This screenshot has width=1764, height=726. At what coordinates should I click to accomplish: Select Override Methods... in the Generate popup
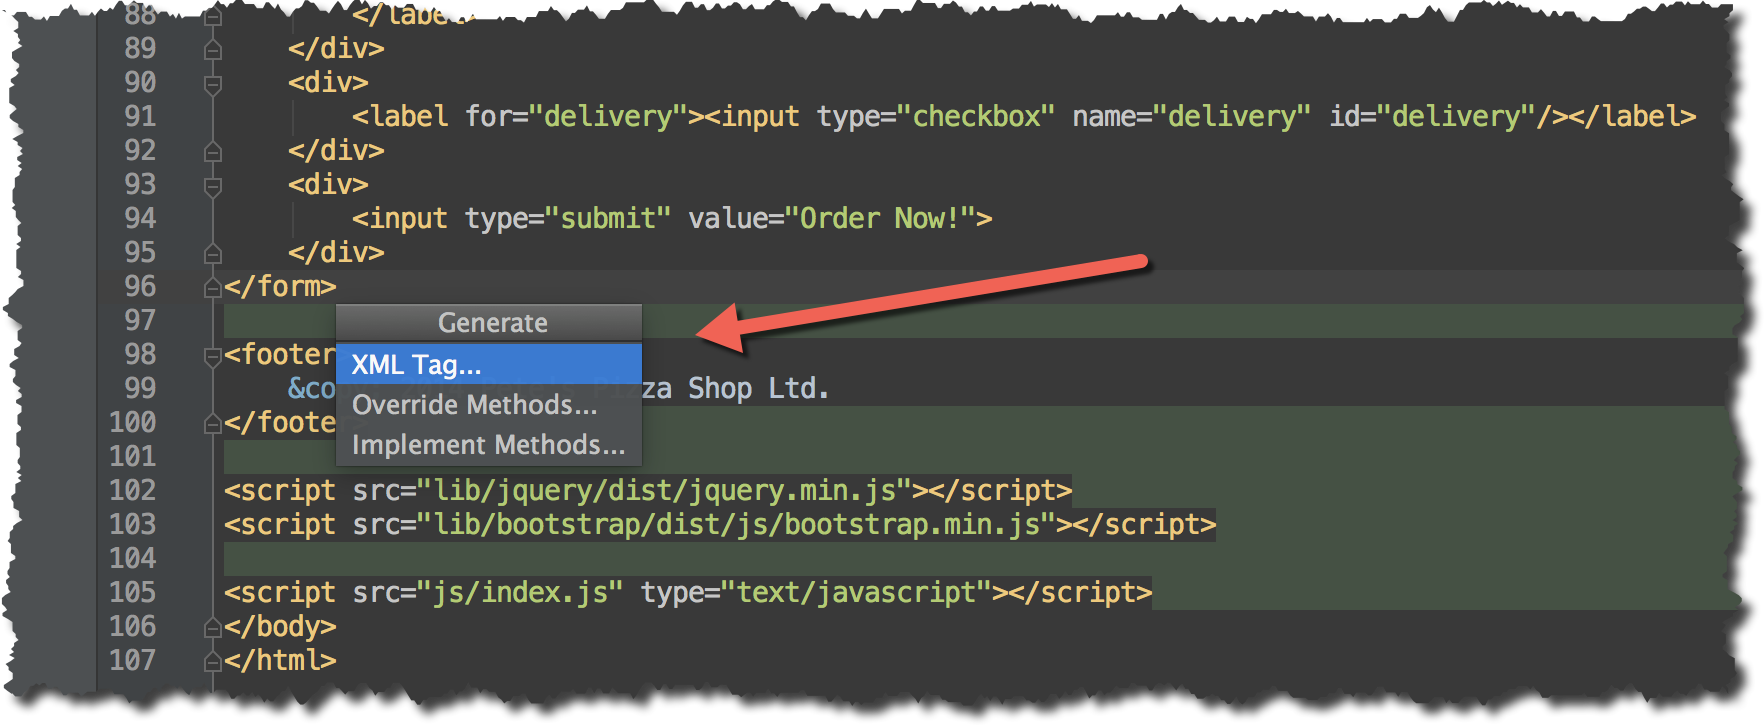point(488,404)
